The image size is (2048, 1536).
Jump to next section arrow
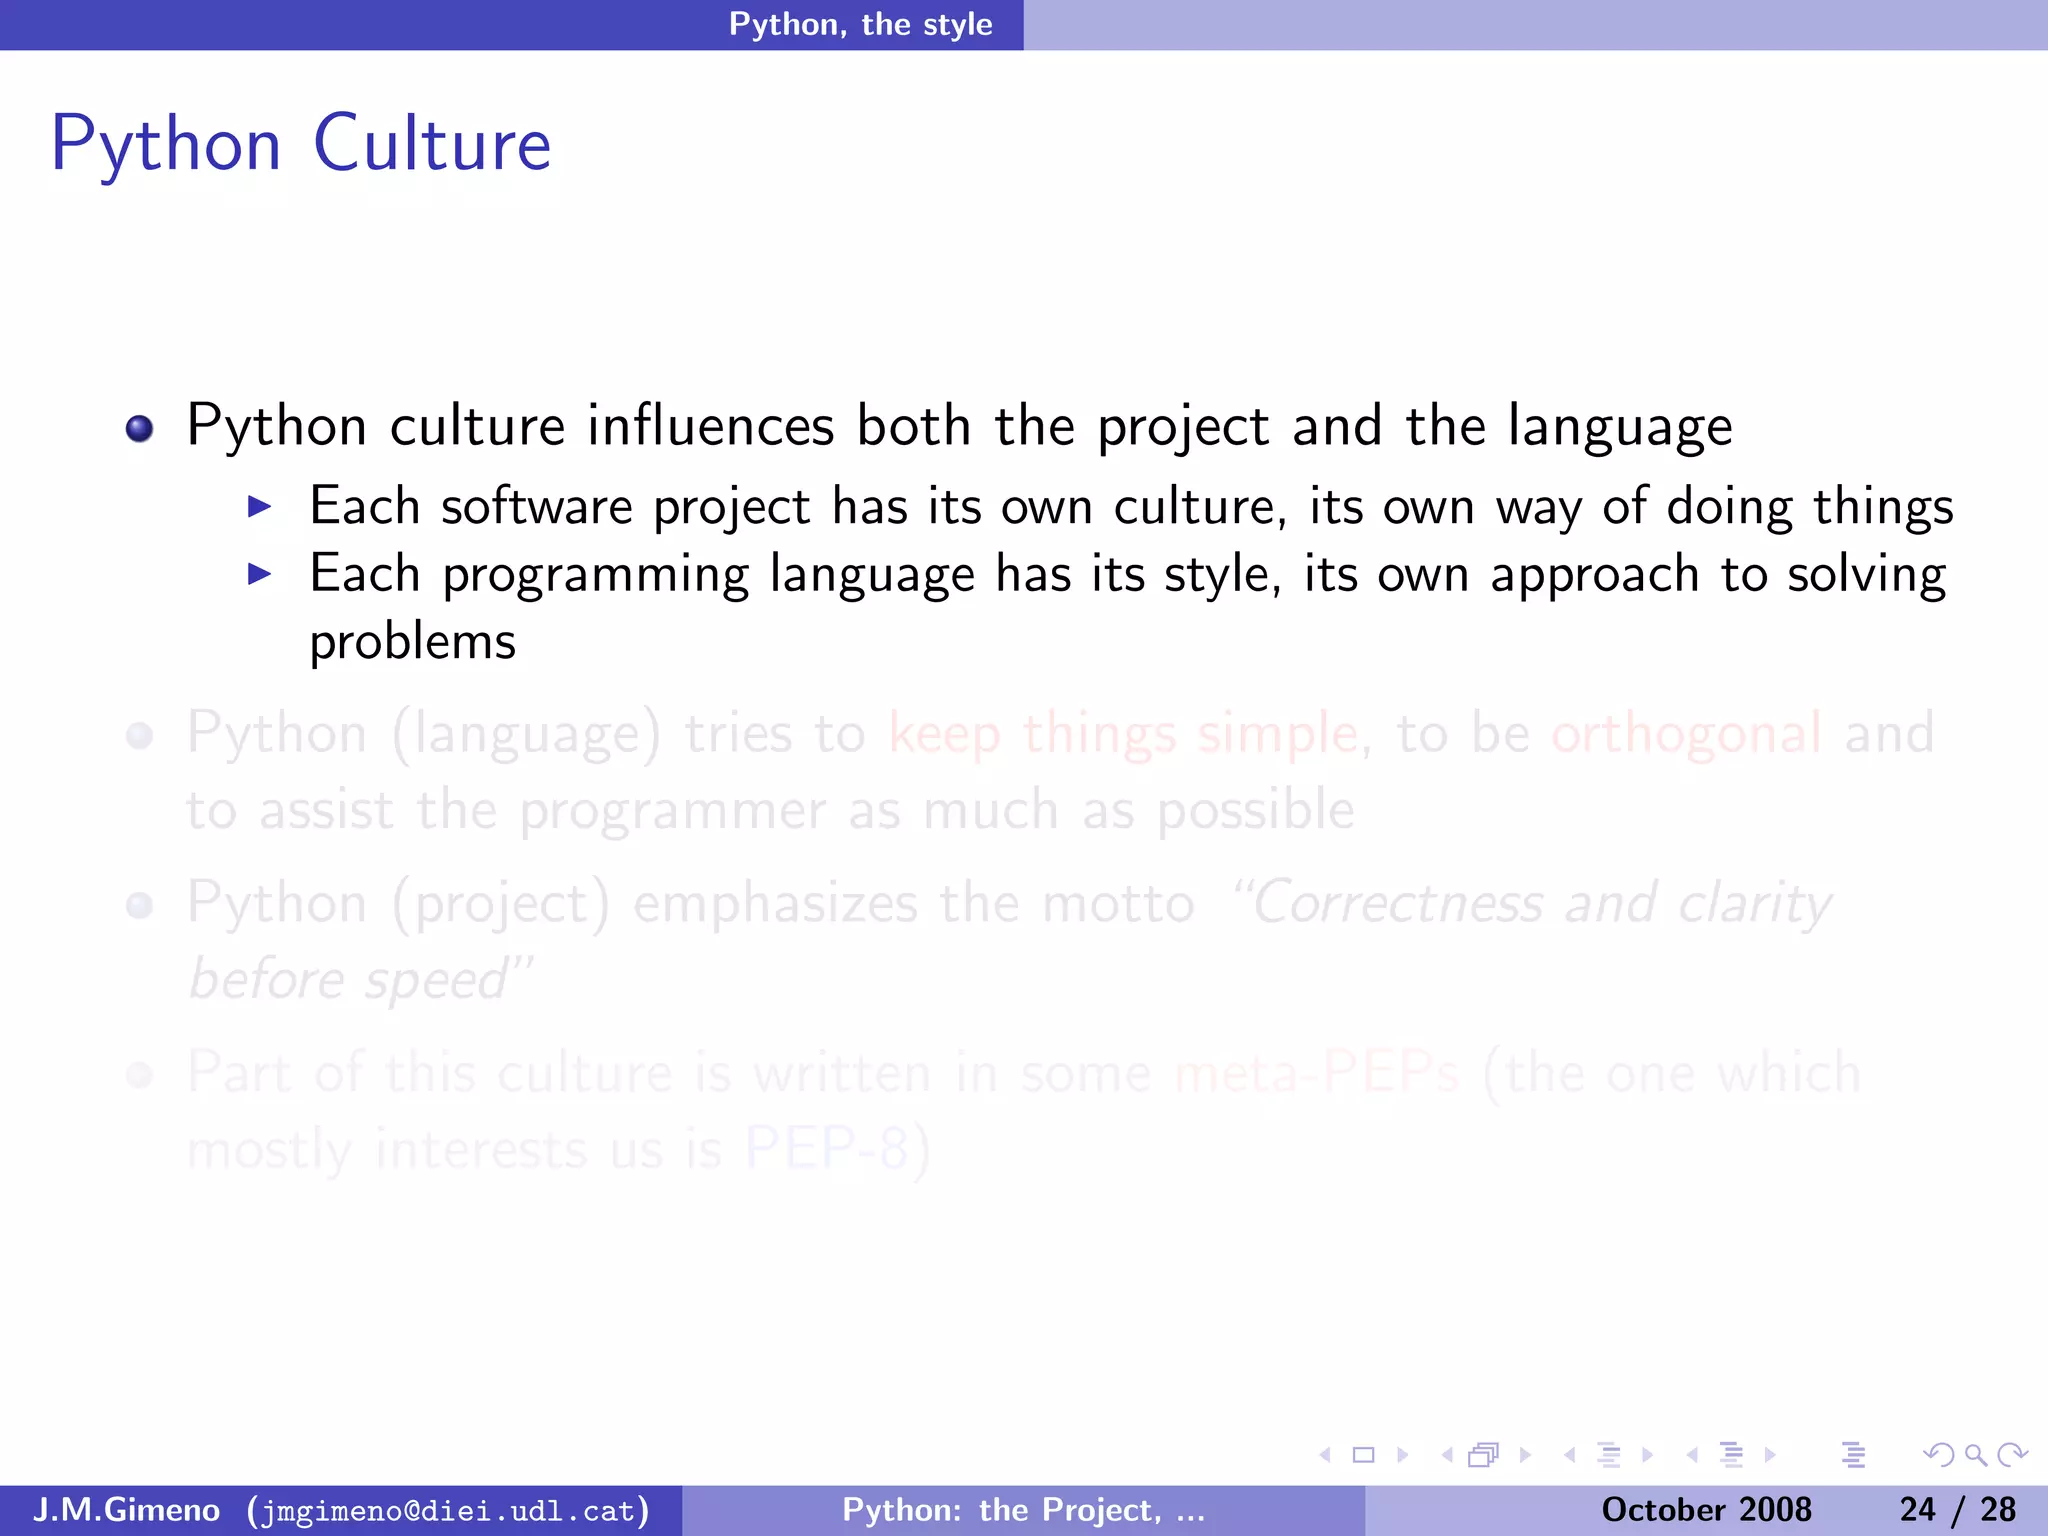pos(1770,1455)
